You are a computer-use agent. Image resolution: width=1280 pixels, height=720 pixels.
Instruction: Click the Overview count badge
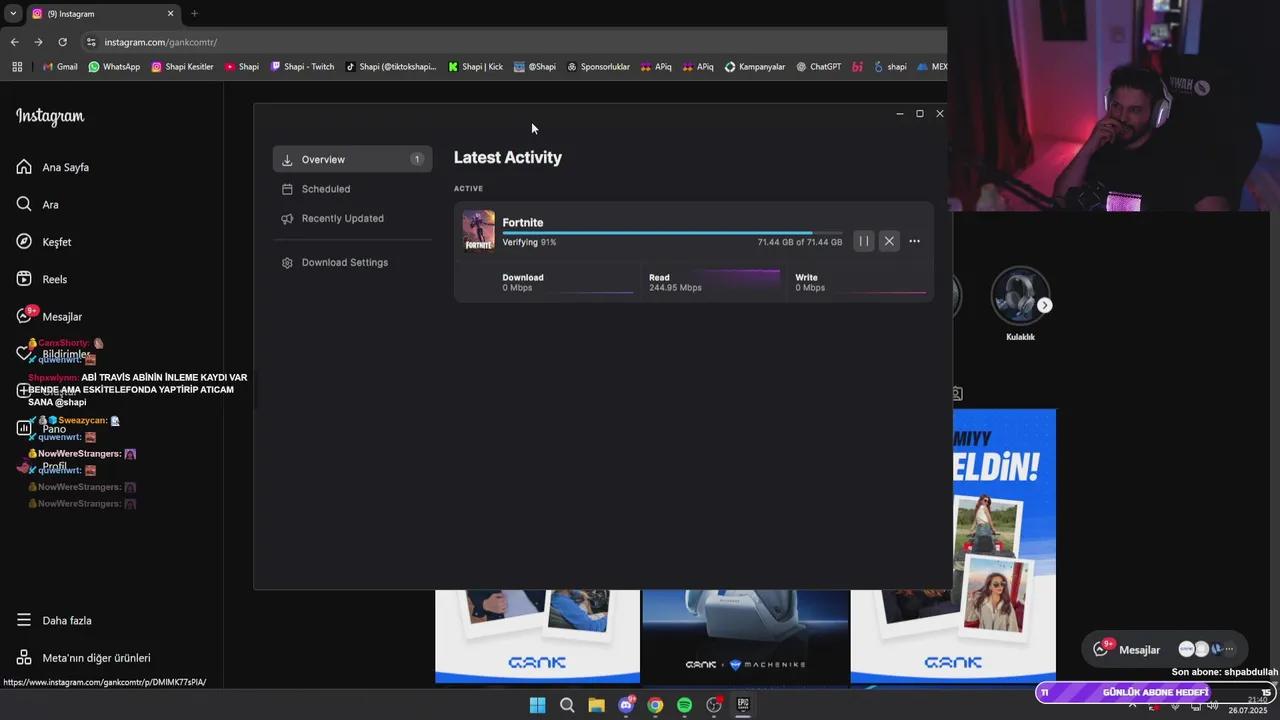click(417, 159)
